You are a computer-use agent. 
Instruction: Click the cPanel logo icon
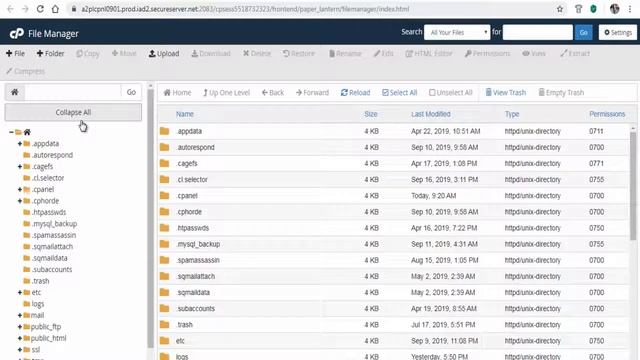17,33
